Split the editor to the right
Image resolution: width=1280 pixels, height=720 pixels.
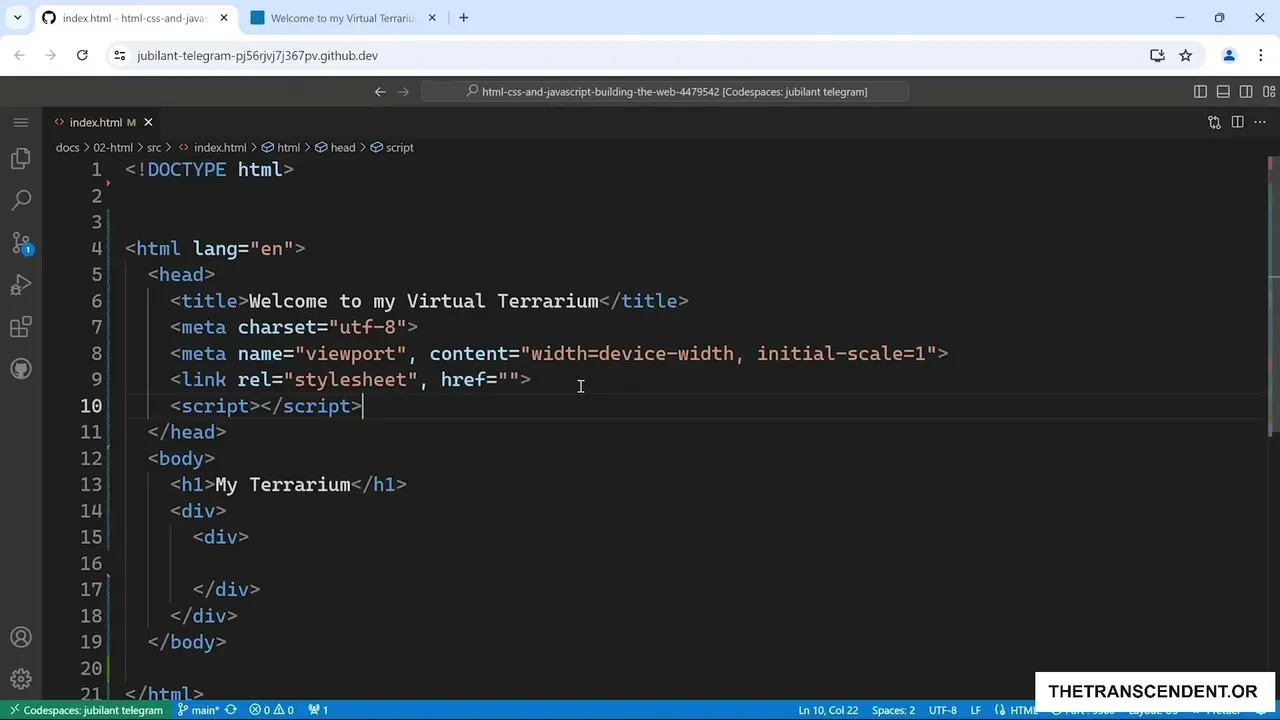tap(1237, 122)
